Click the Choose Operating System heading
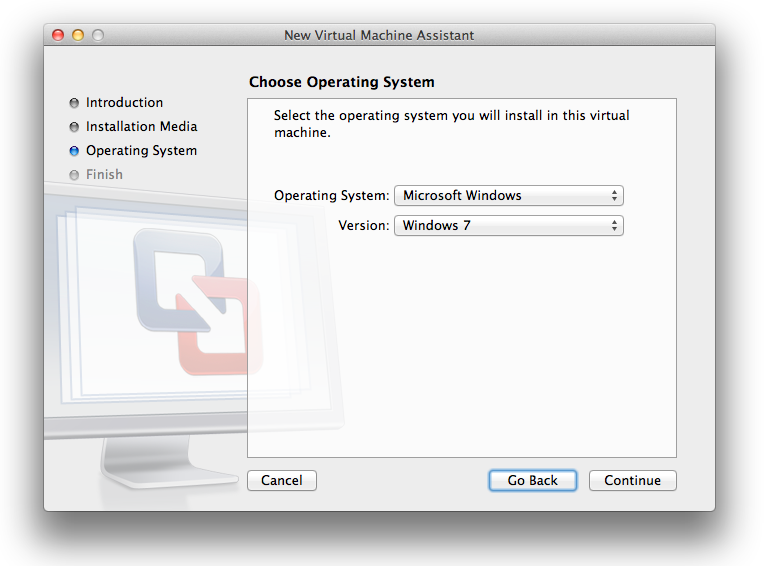The height and width of the screenshot is (566, 766). click(341, 82)
